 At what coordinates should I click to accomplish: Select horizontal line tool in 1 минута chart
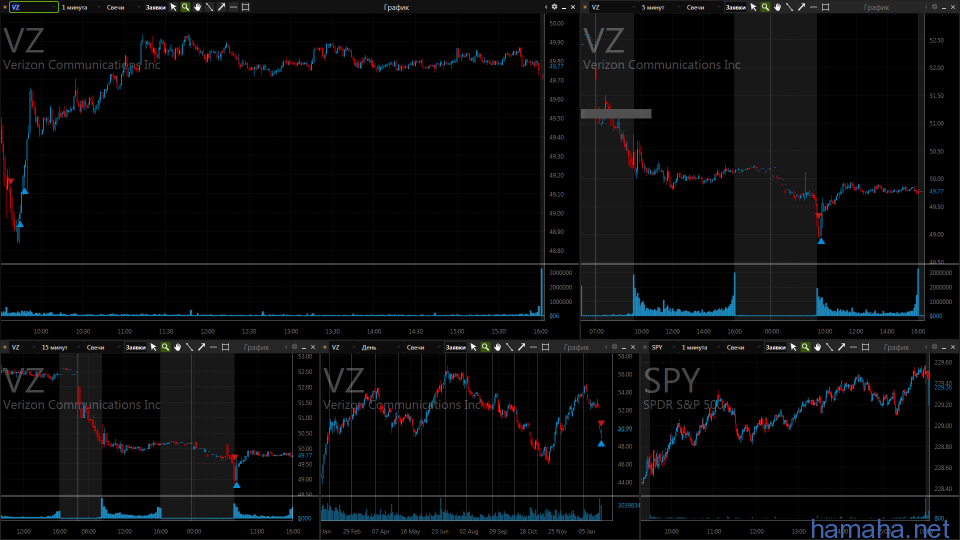point(233,7)
